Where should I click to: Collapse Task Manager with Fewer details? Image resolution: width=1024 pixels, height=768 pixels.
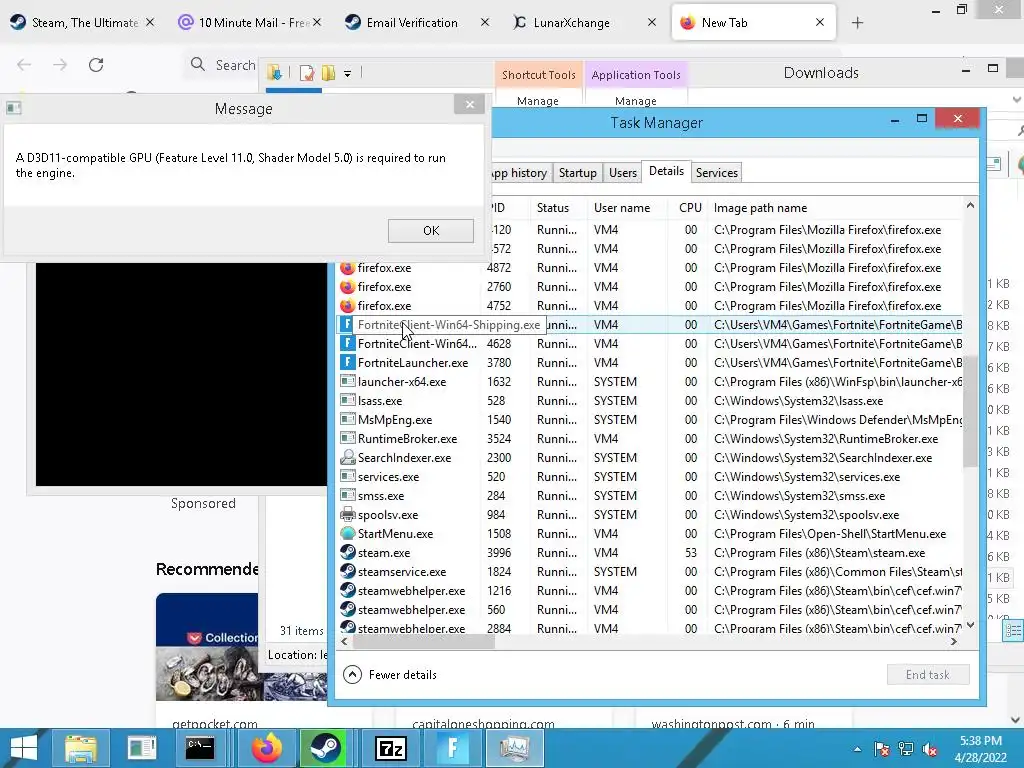click(391, 675)
